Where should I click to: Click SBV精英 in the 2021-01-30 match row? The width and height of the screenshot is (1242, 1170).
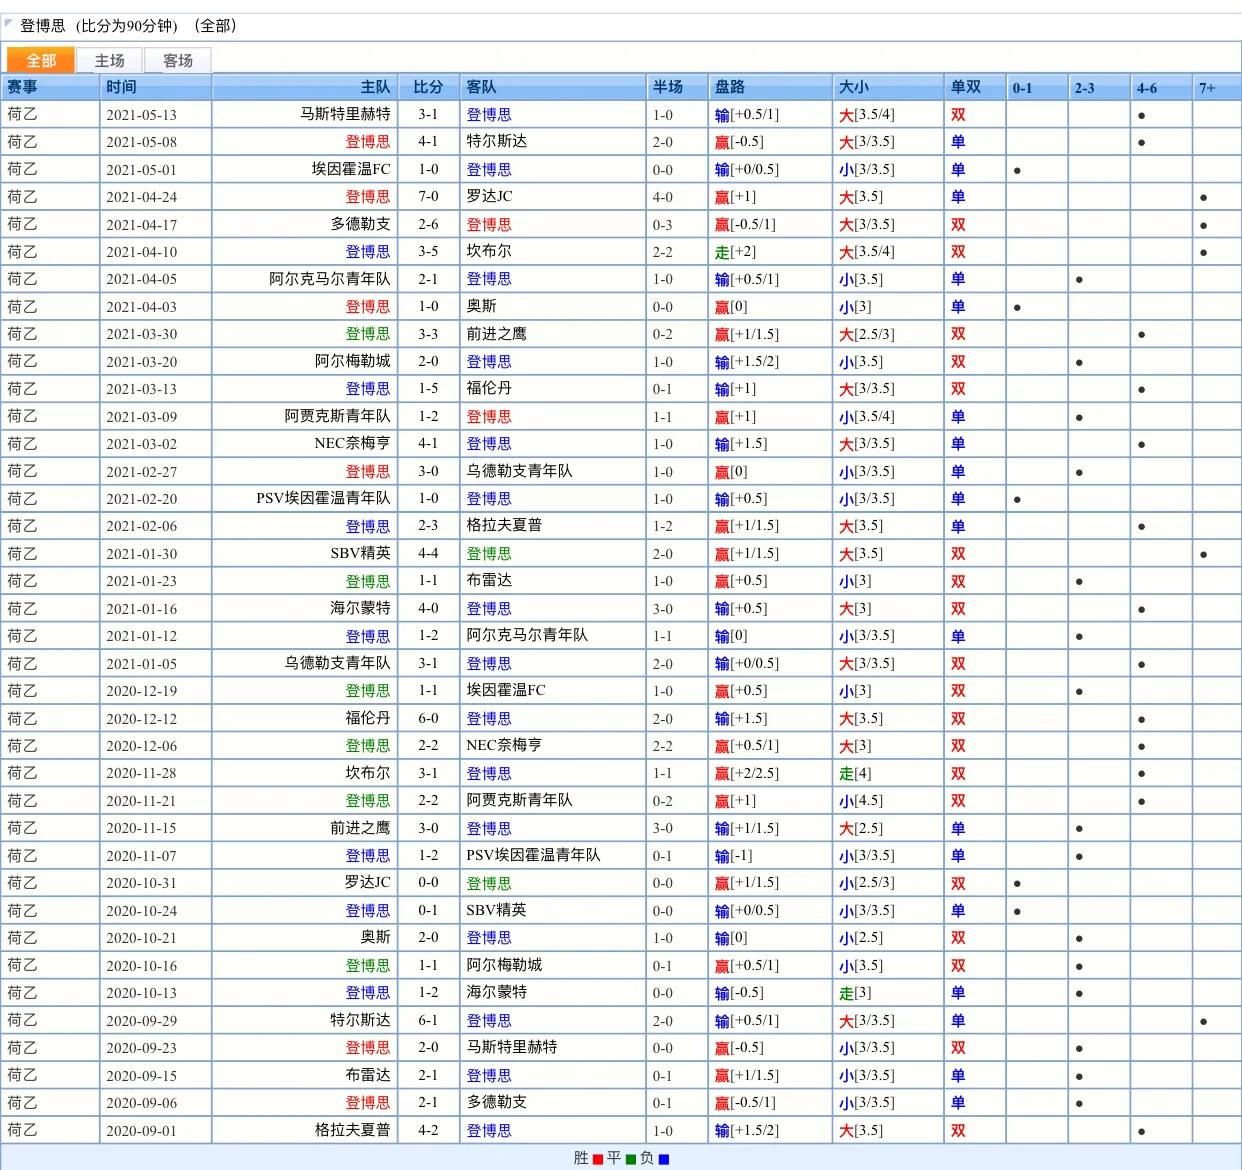pyautogui.click(x=361, y=553)
